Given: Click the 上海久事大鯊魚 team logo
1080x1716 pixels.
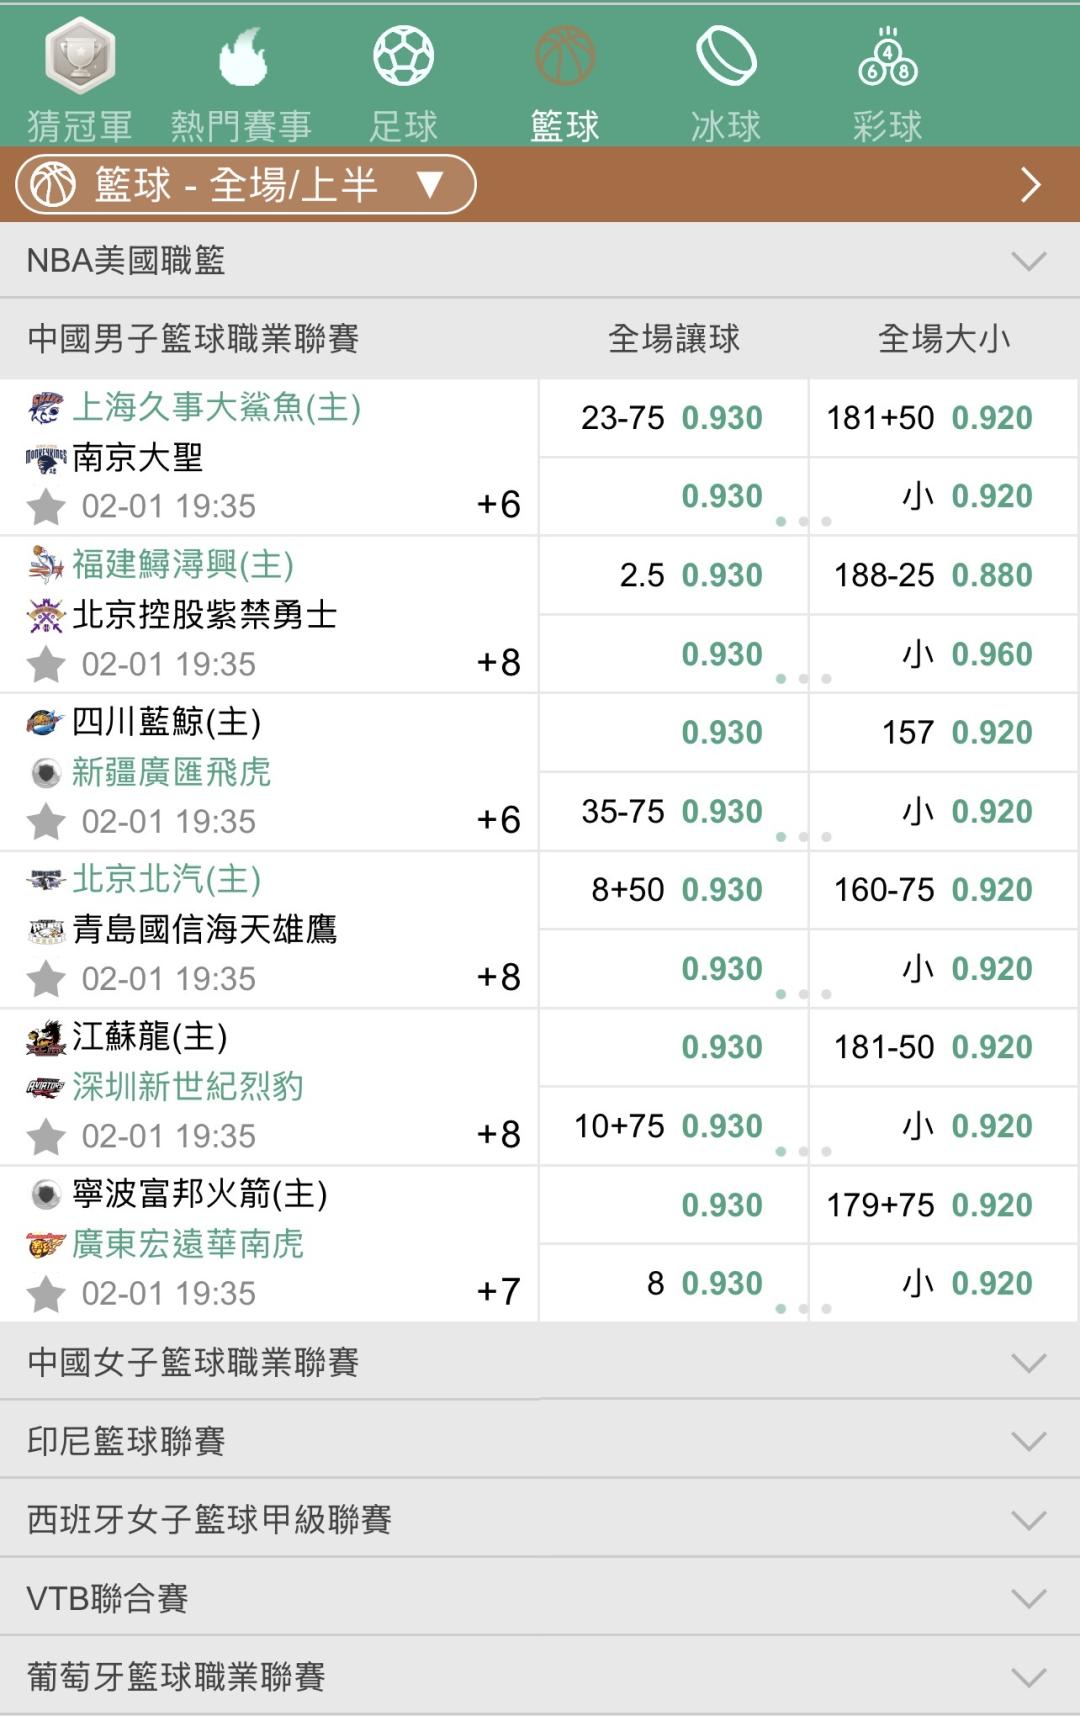Looking at the screenshot, I should 46,407.
